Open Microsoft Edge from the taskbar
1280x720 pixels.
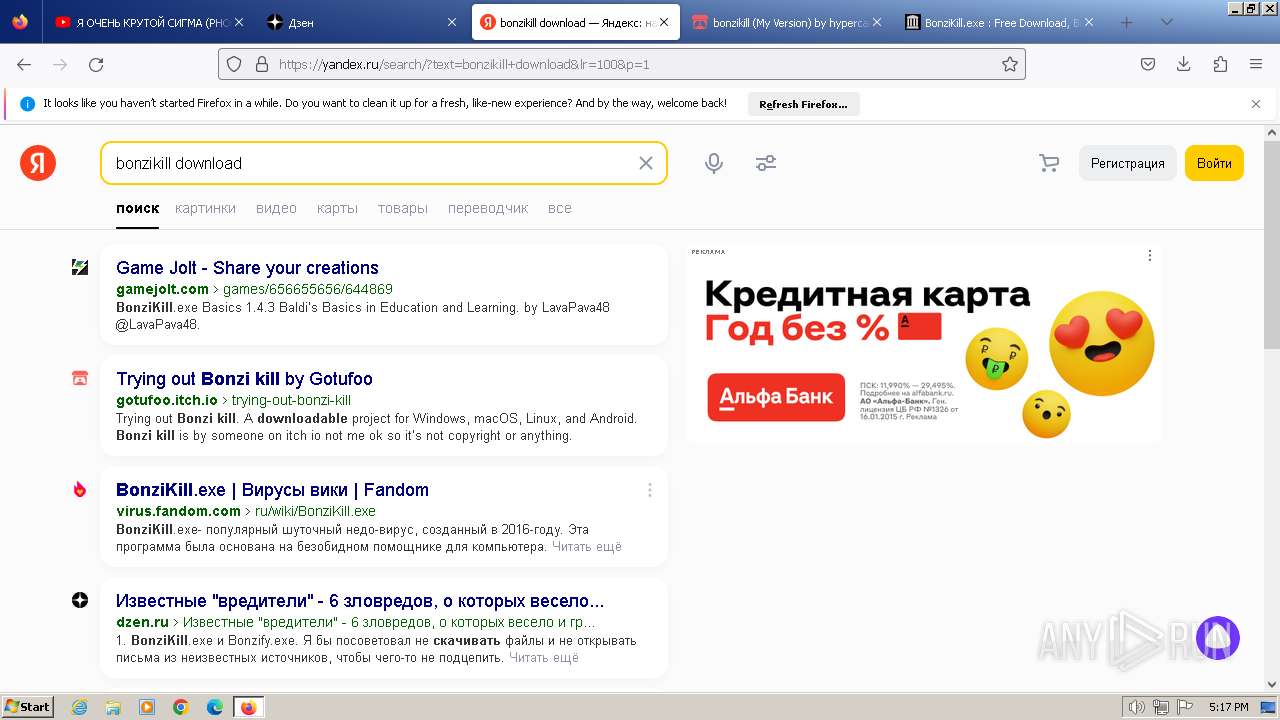click(215, 707)
